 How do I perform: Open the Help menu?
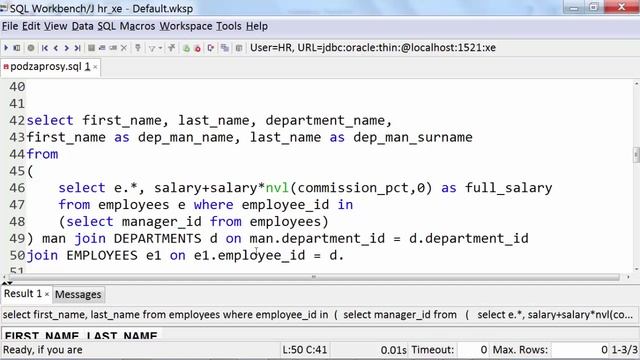click(257, 26)
